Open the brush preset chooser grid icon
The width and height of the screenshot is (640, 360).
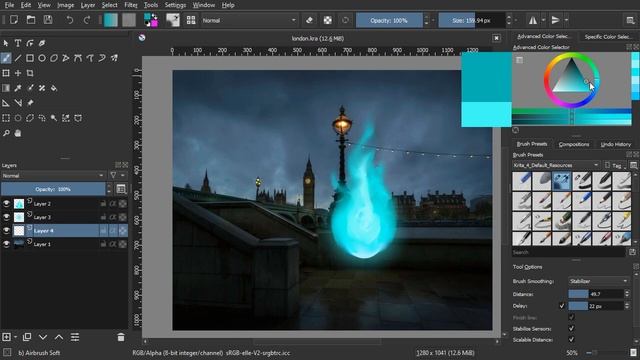coord(191,20)
